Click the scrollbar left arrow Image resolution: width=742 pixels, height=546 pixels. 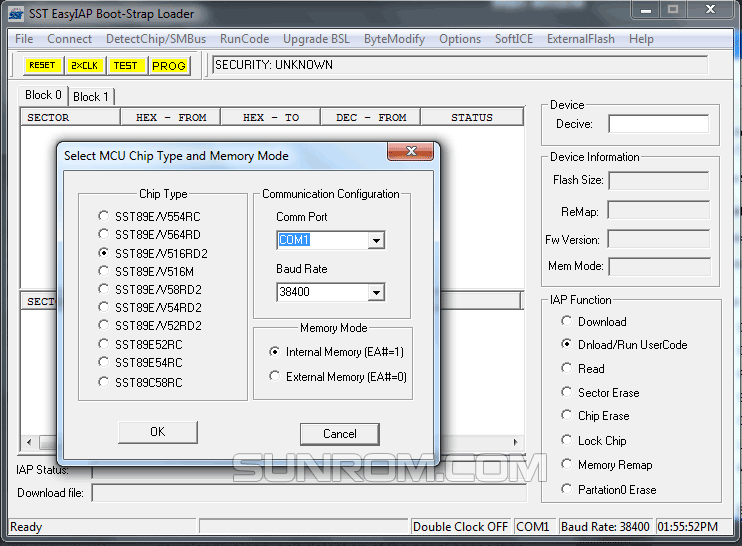(x=29, y=442)
